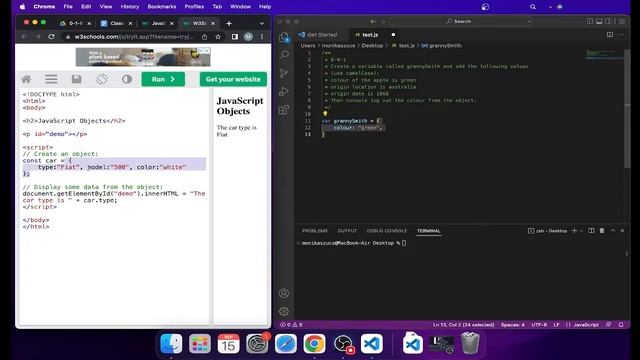The height and width of the screenshot is (360, 640).
Task: Open Run and Debug view in VS Code
Action: tap(284, 91)
